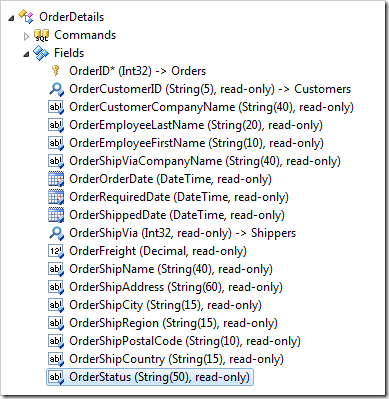Select the OrderStatus field
Screen dimensions: 389x399
[150, 377]
